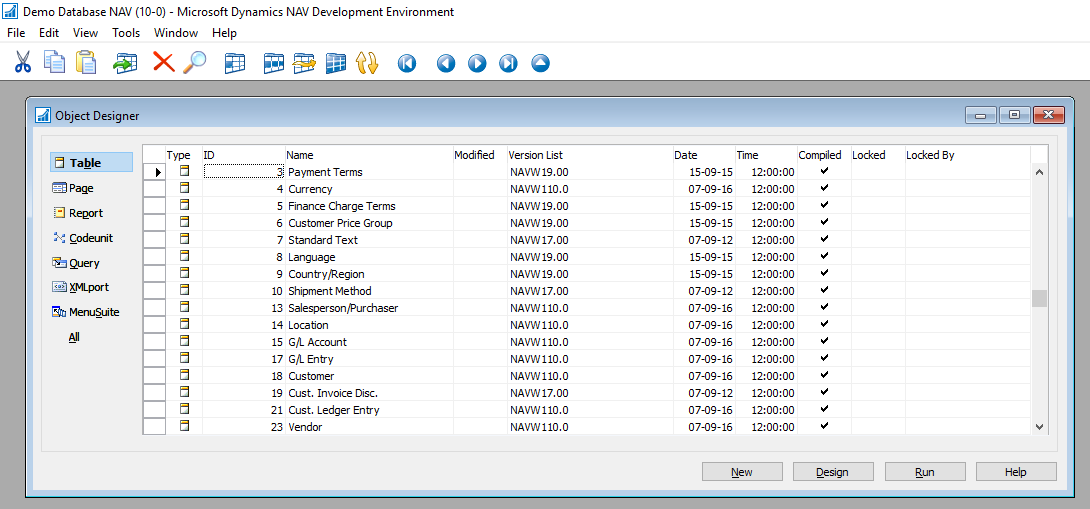Click the table icon in Customer row

pyautogui.click(x=184, y=375)
